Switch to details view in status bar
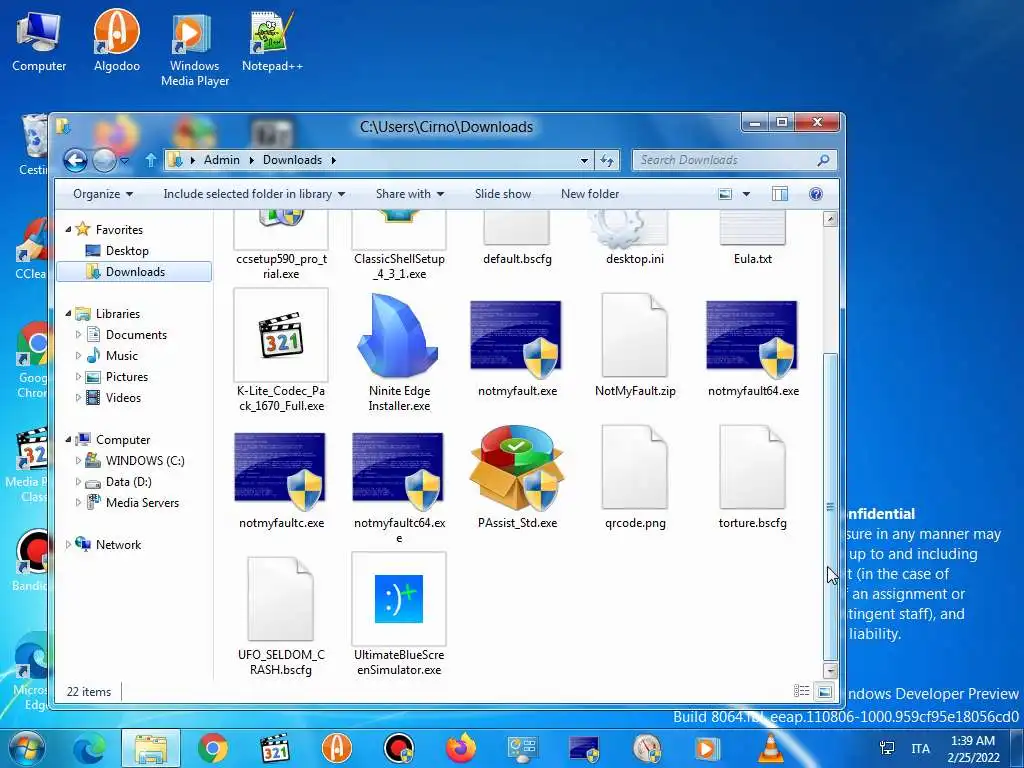The image size is (1024, 768). point(801,691)
